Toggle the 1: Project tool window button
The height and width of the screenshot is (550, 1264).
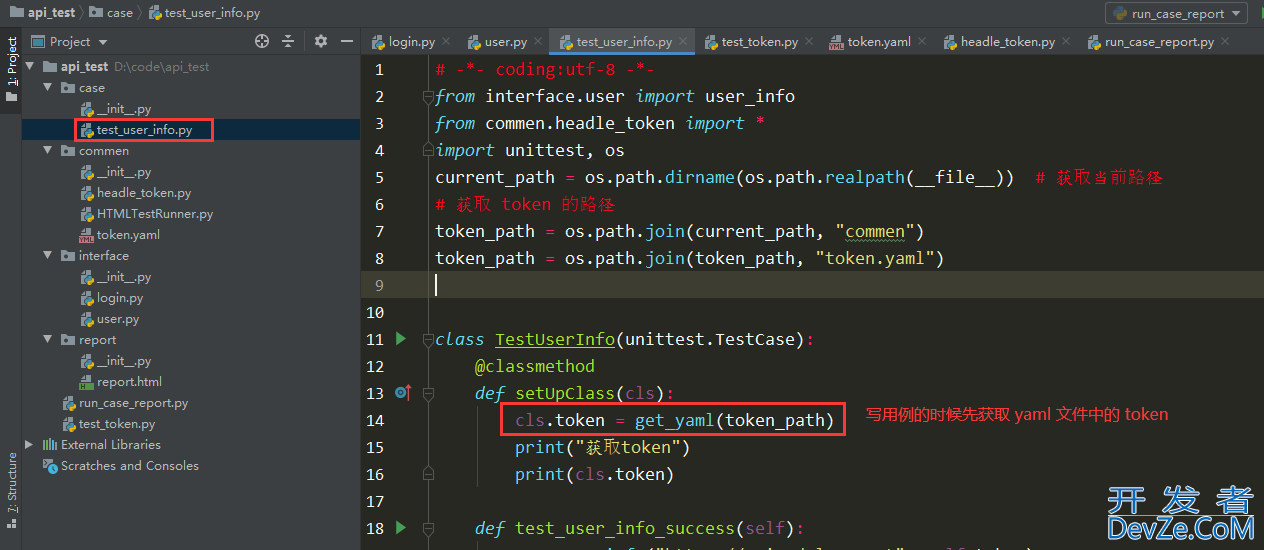11,70
